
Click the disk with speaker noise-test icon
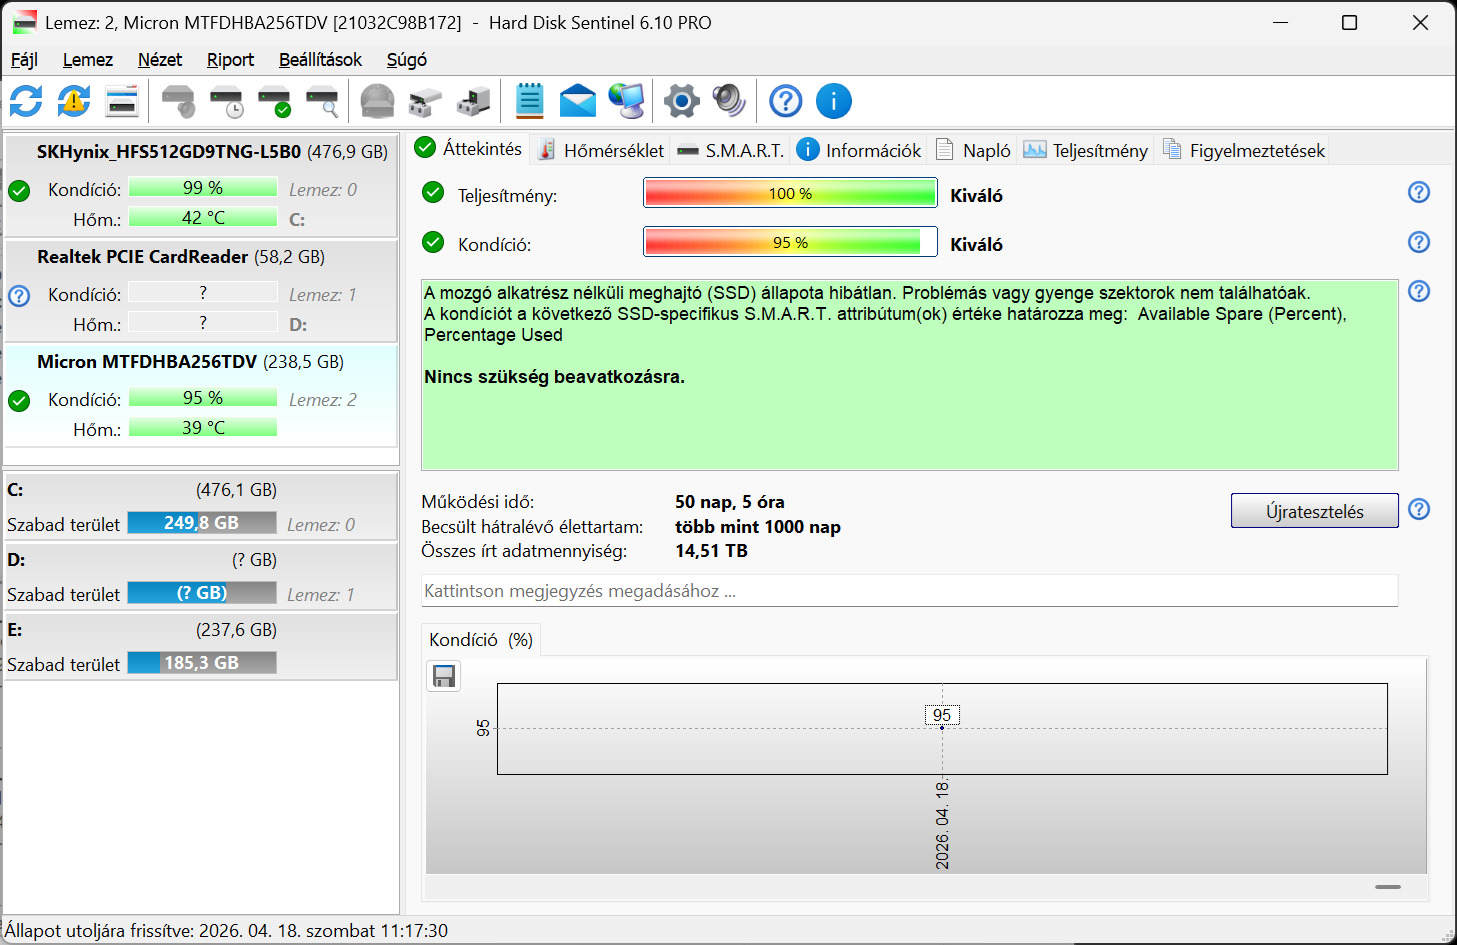point(178,101)
